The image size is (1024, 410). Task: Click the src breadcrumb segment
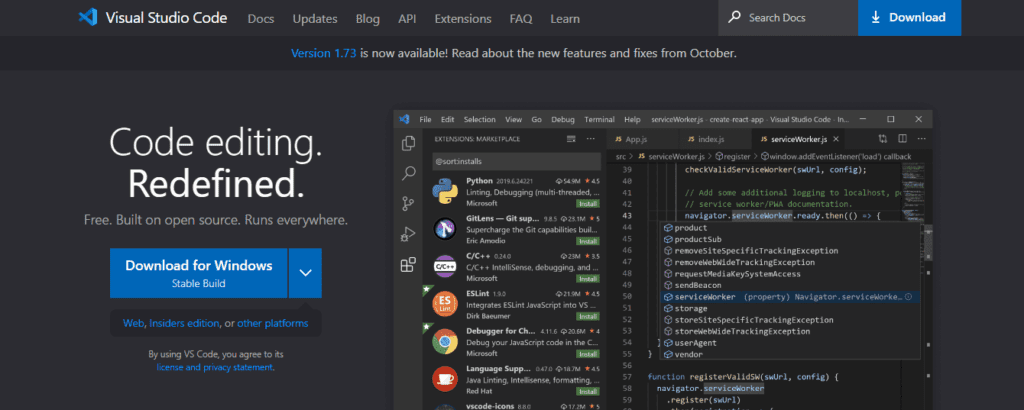point(620,157)
